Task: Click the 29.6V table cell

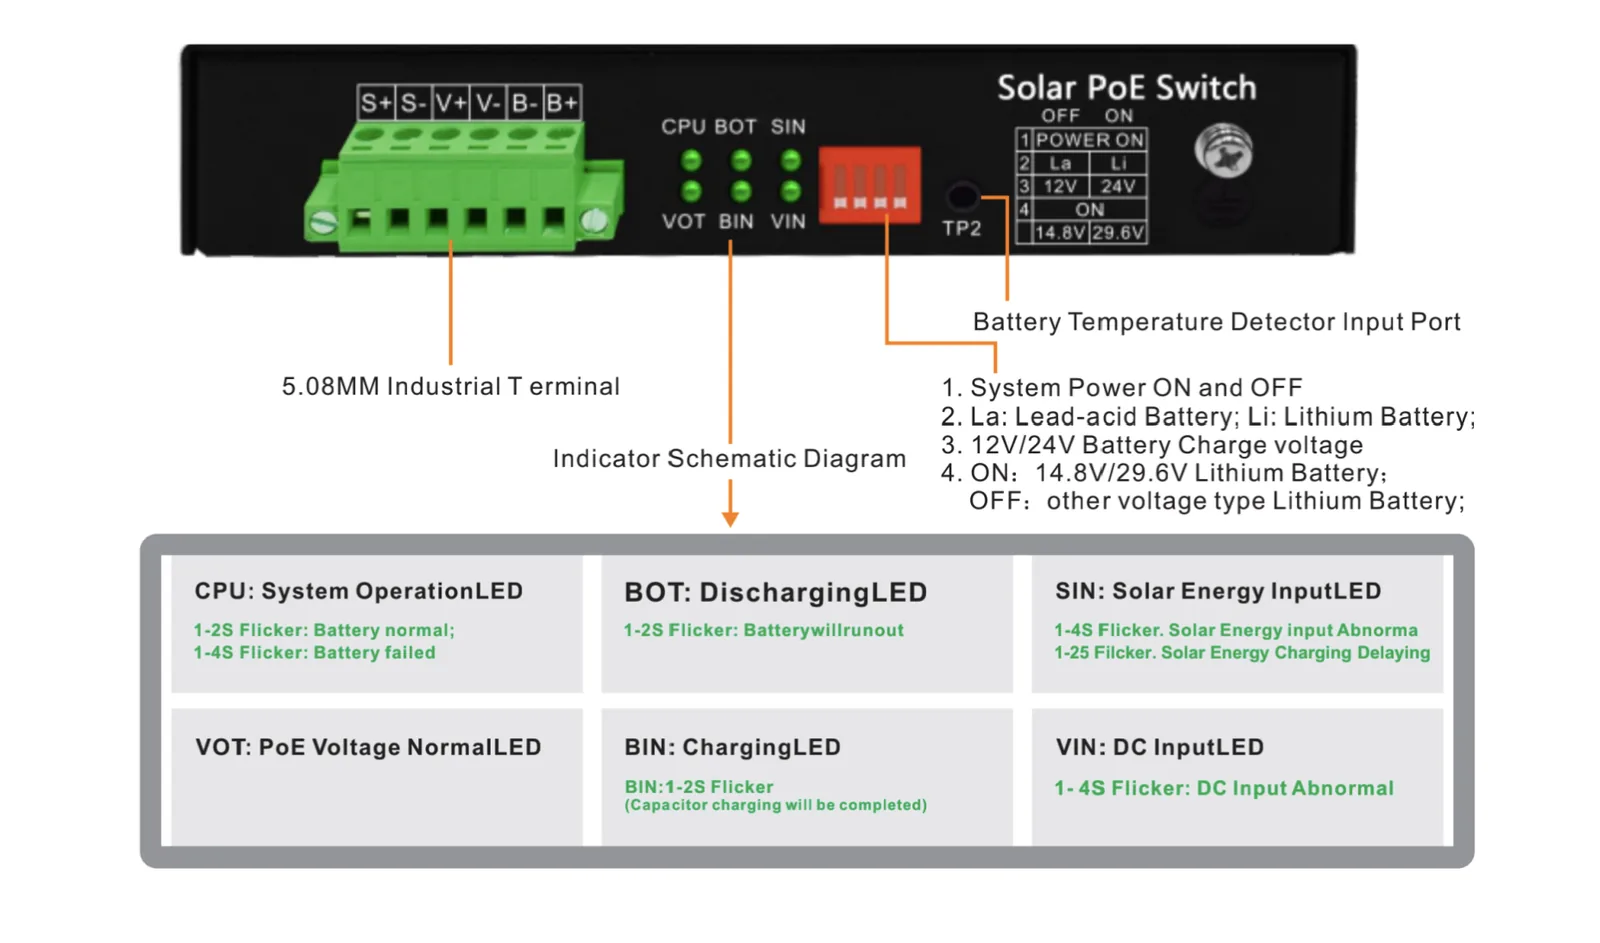Action: [x=1118, y=233]
